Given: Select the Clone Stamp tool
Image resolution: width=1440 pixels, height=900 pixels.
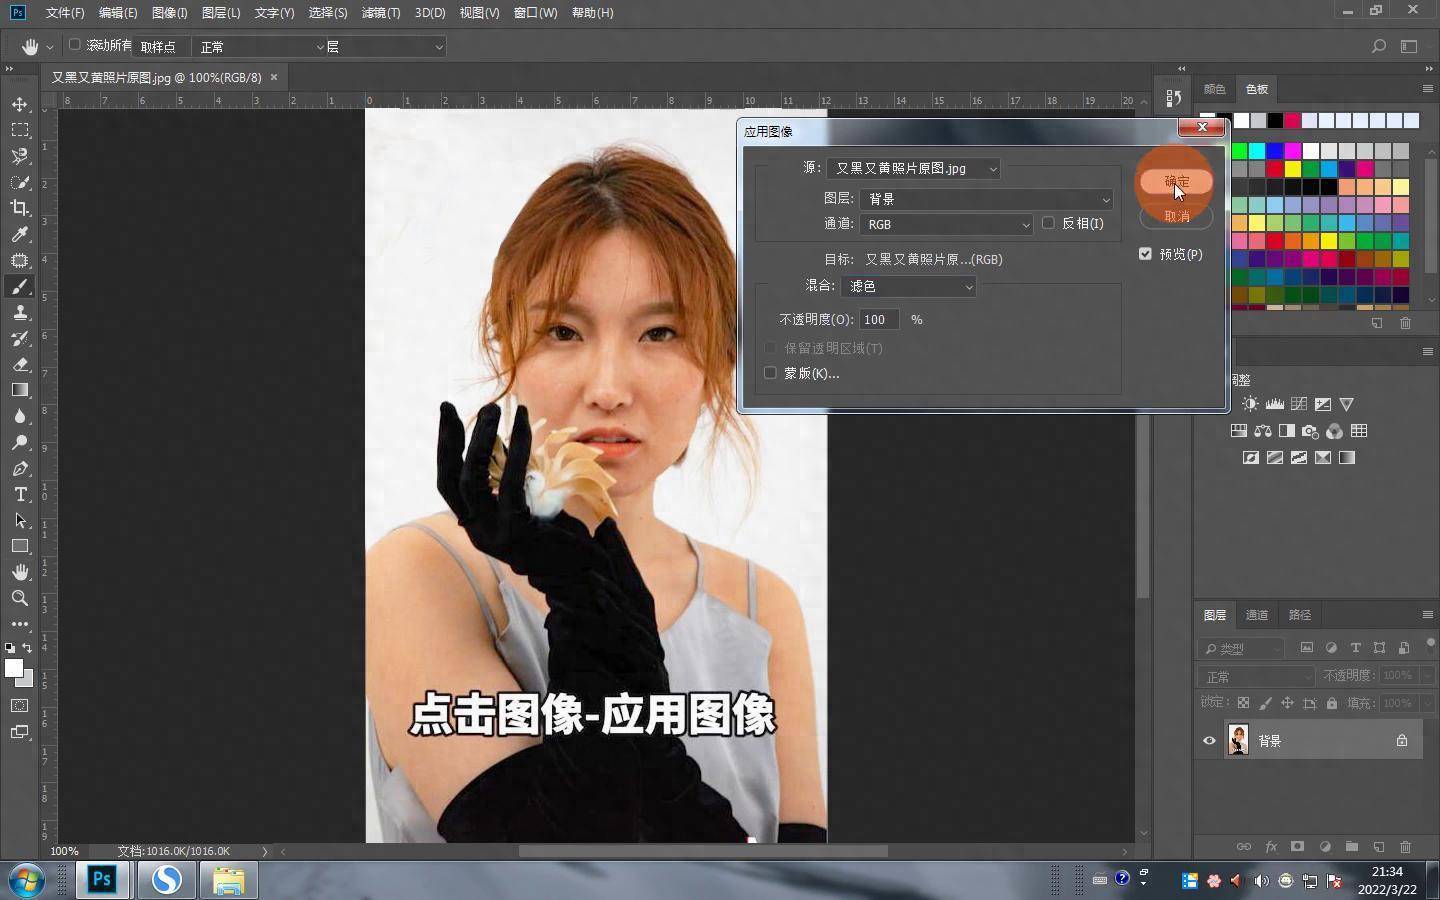Looking at the screenshot, I should click(20, 312).
